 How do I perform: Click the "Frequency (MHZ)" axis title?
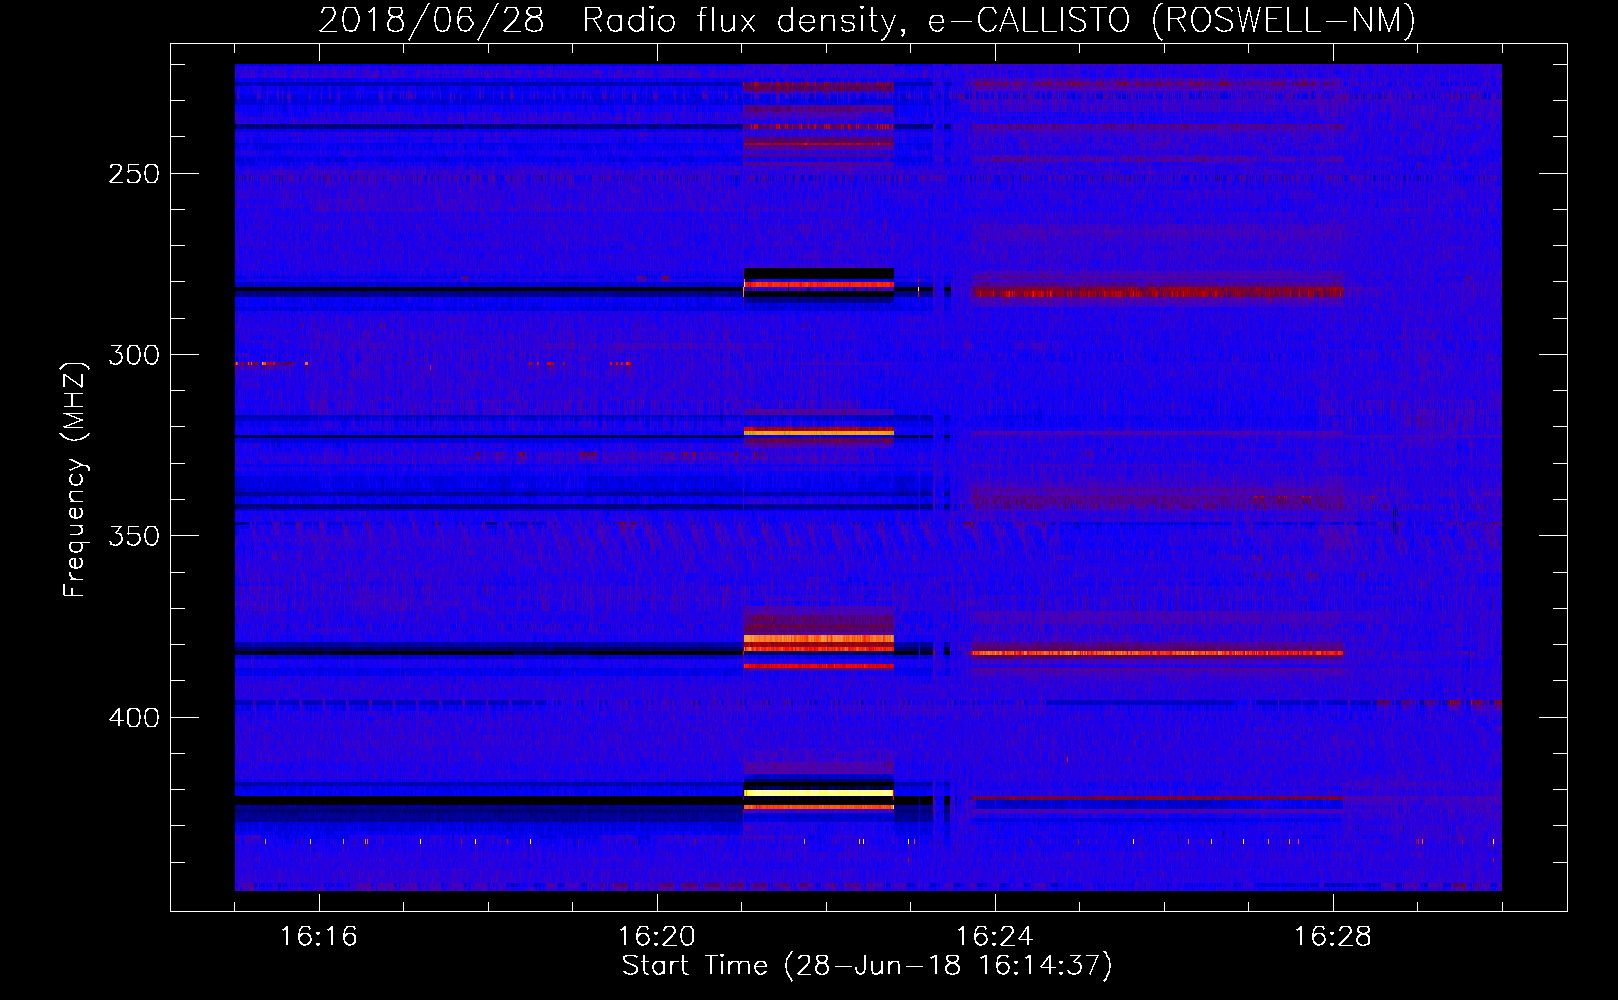point(75,479)
